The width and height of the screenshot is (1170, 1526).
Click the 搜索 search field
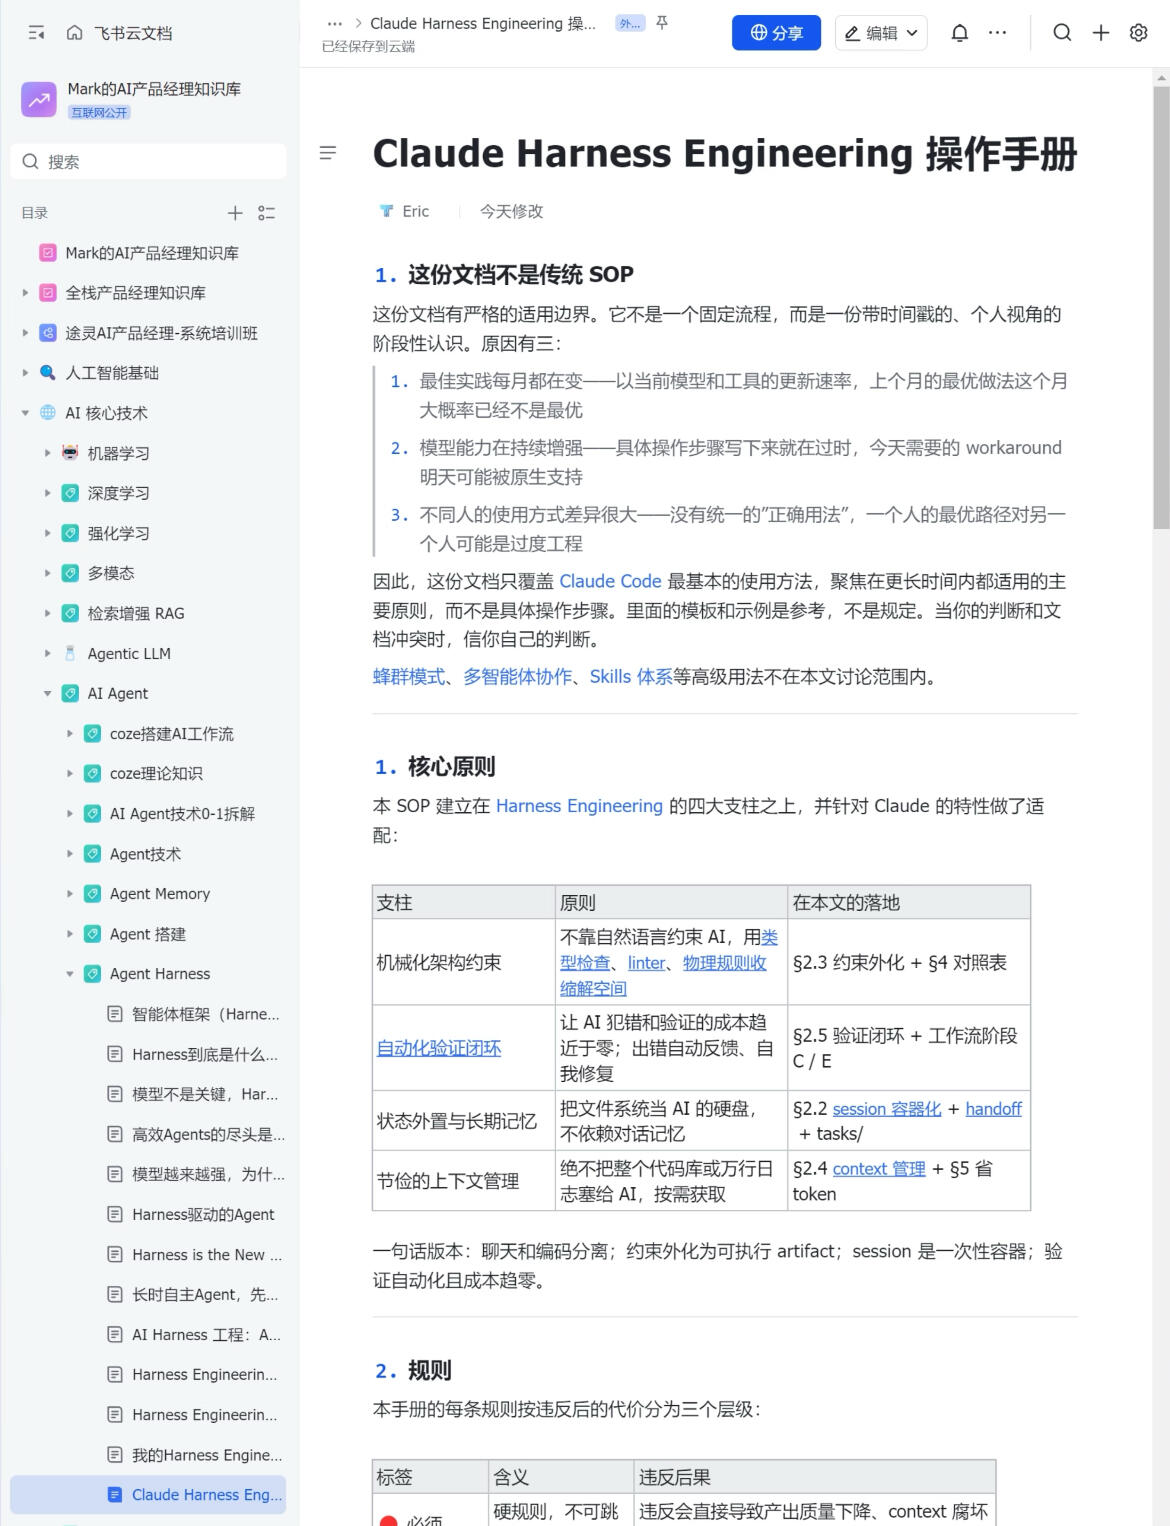click(148, 161)
